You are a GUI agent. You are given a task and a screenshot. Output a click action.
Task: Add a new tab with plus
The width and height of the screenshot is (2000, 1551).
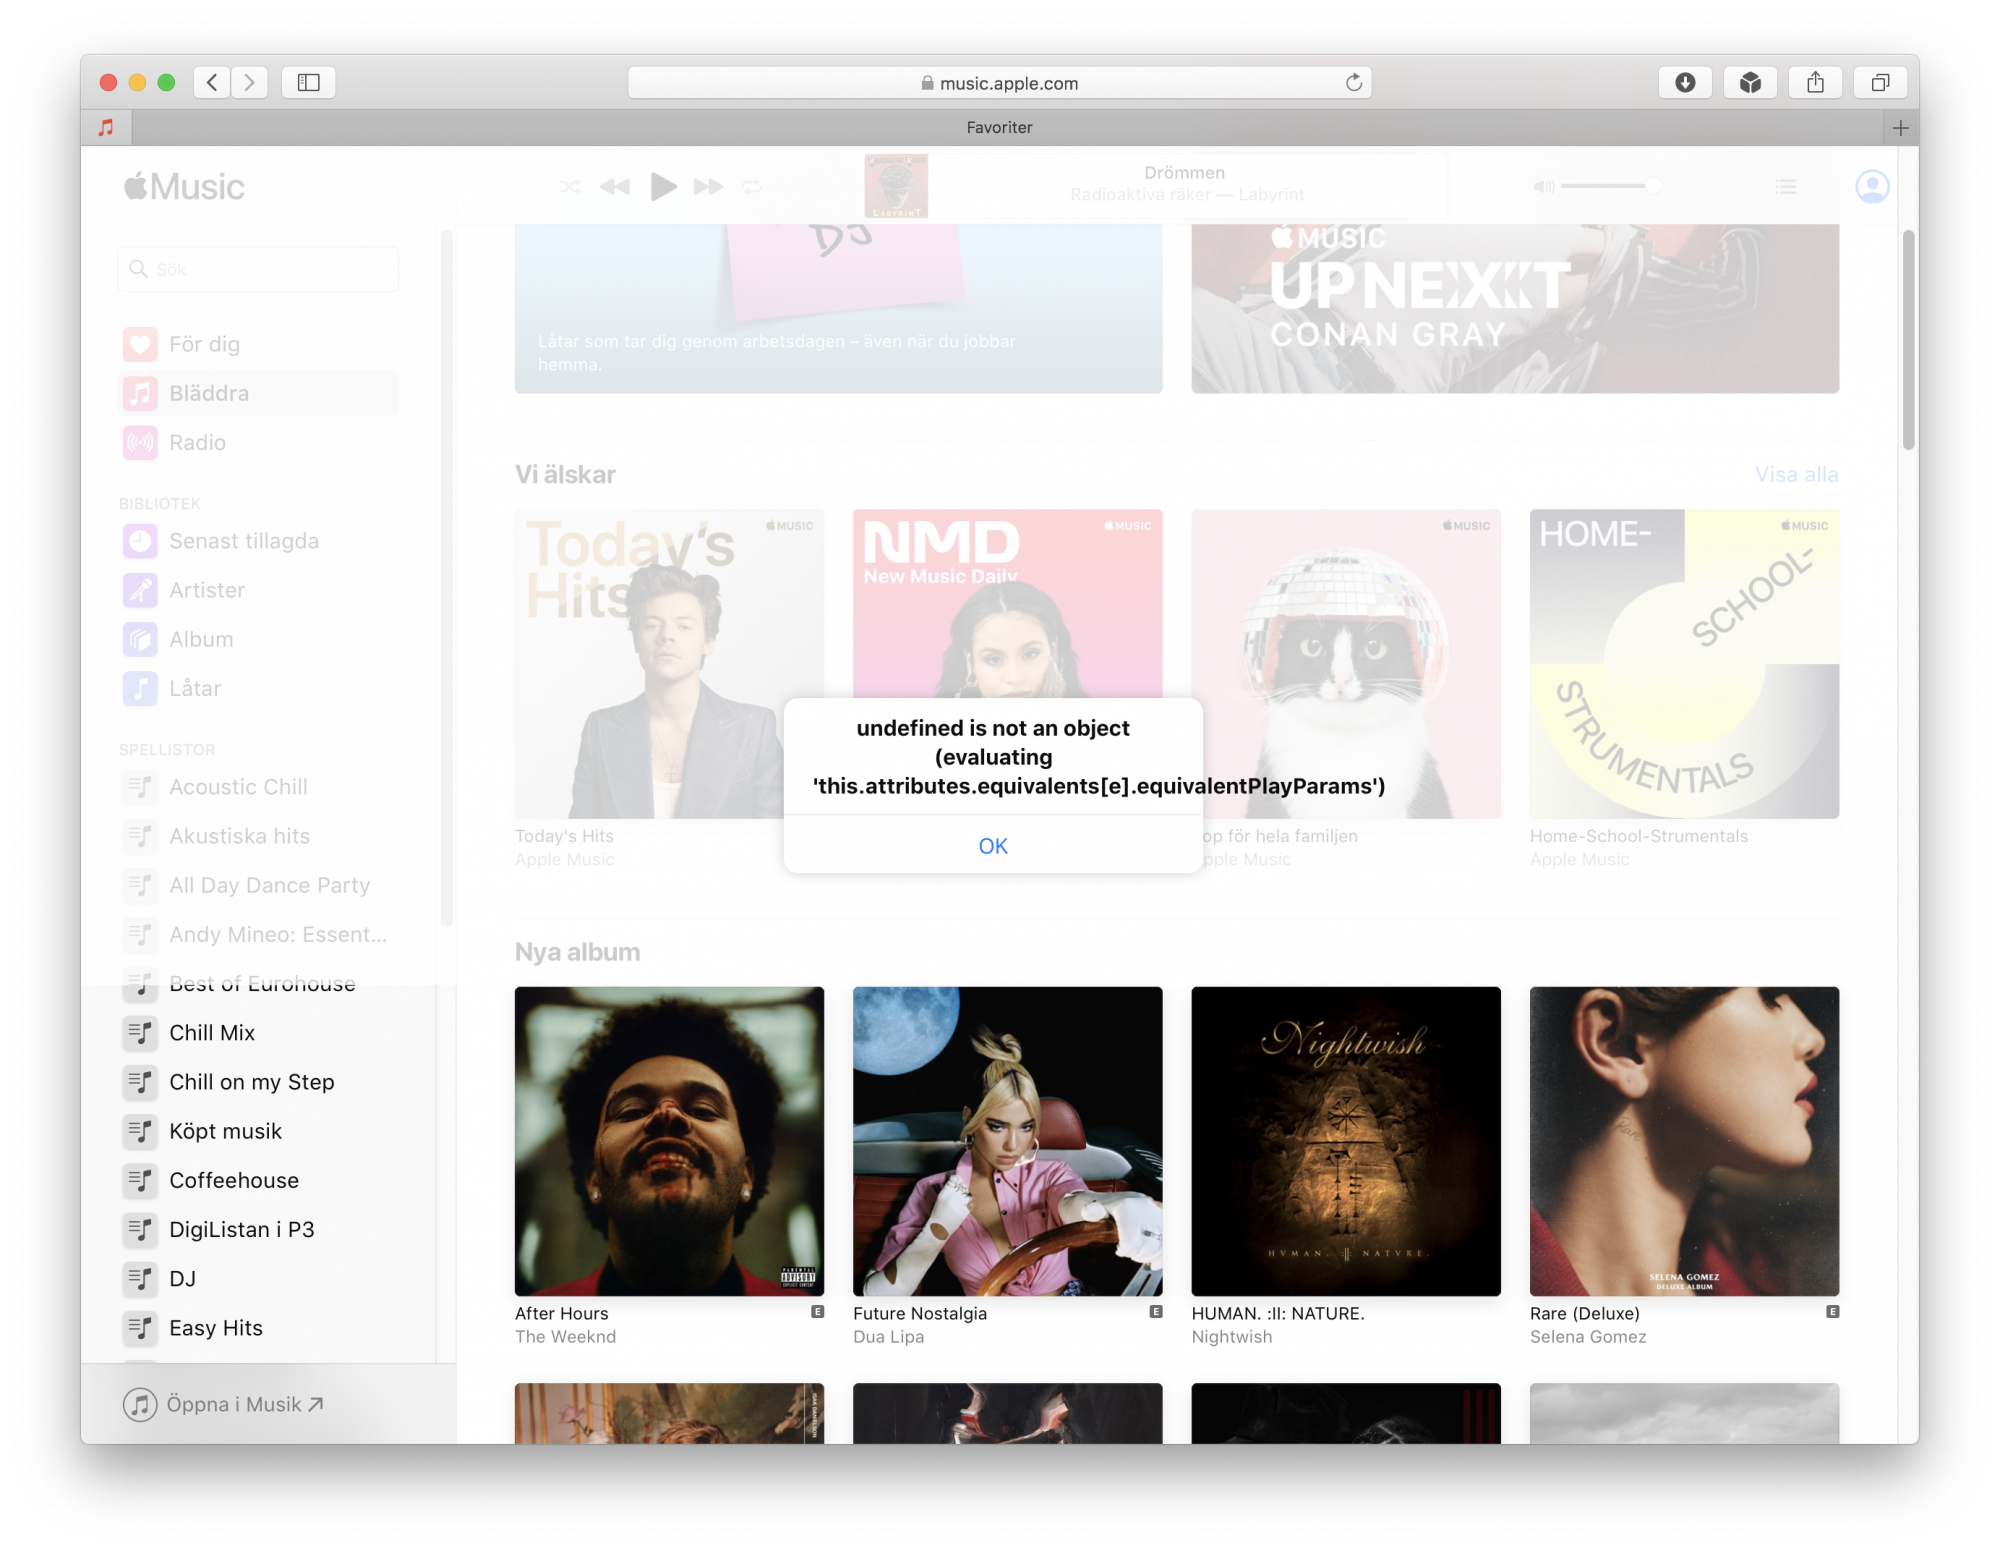(x=1900, y=128)
